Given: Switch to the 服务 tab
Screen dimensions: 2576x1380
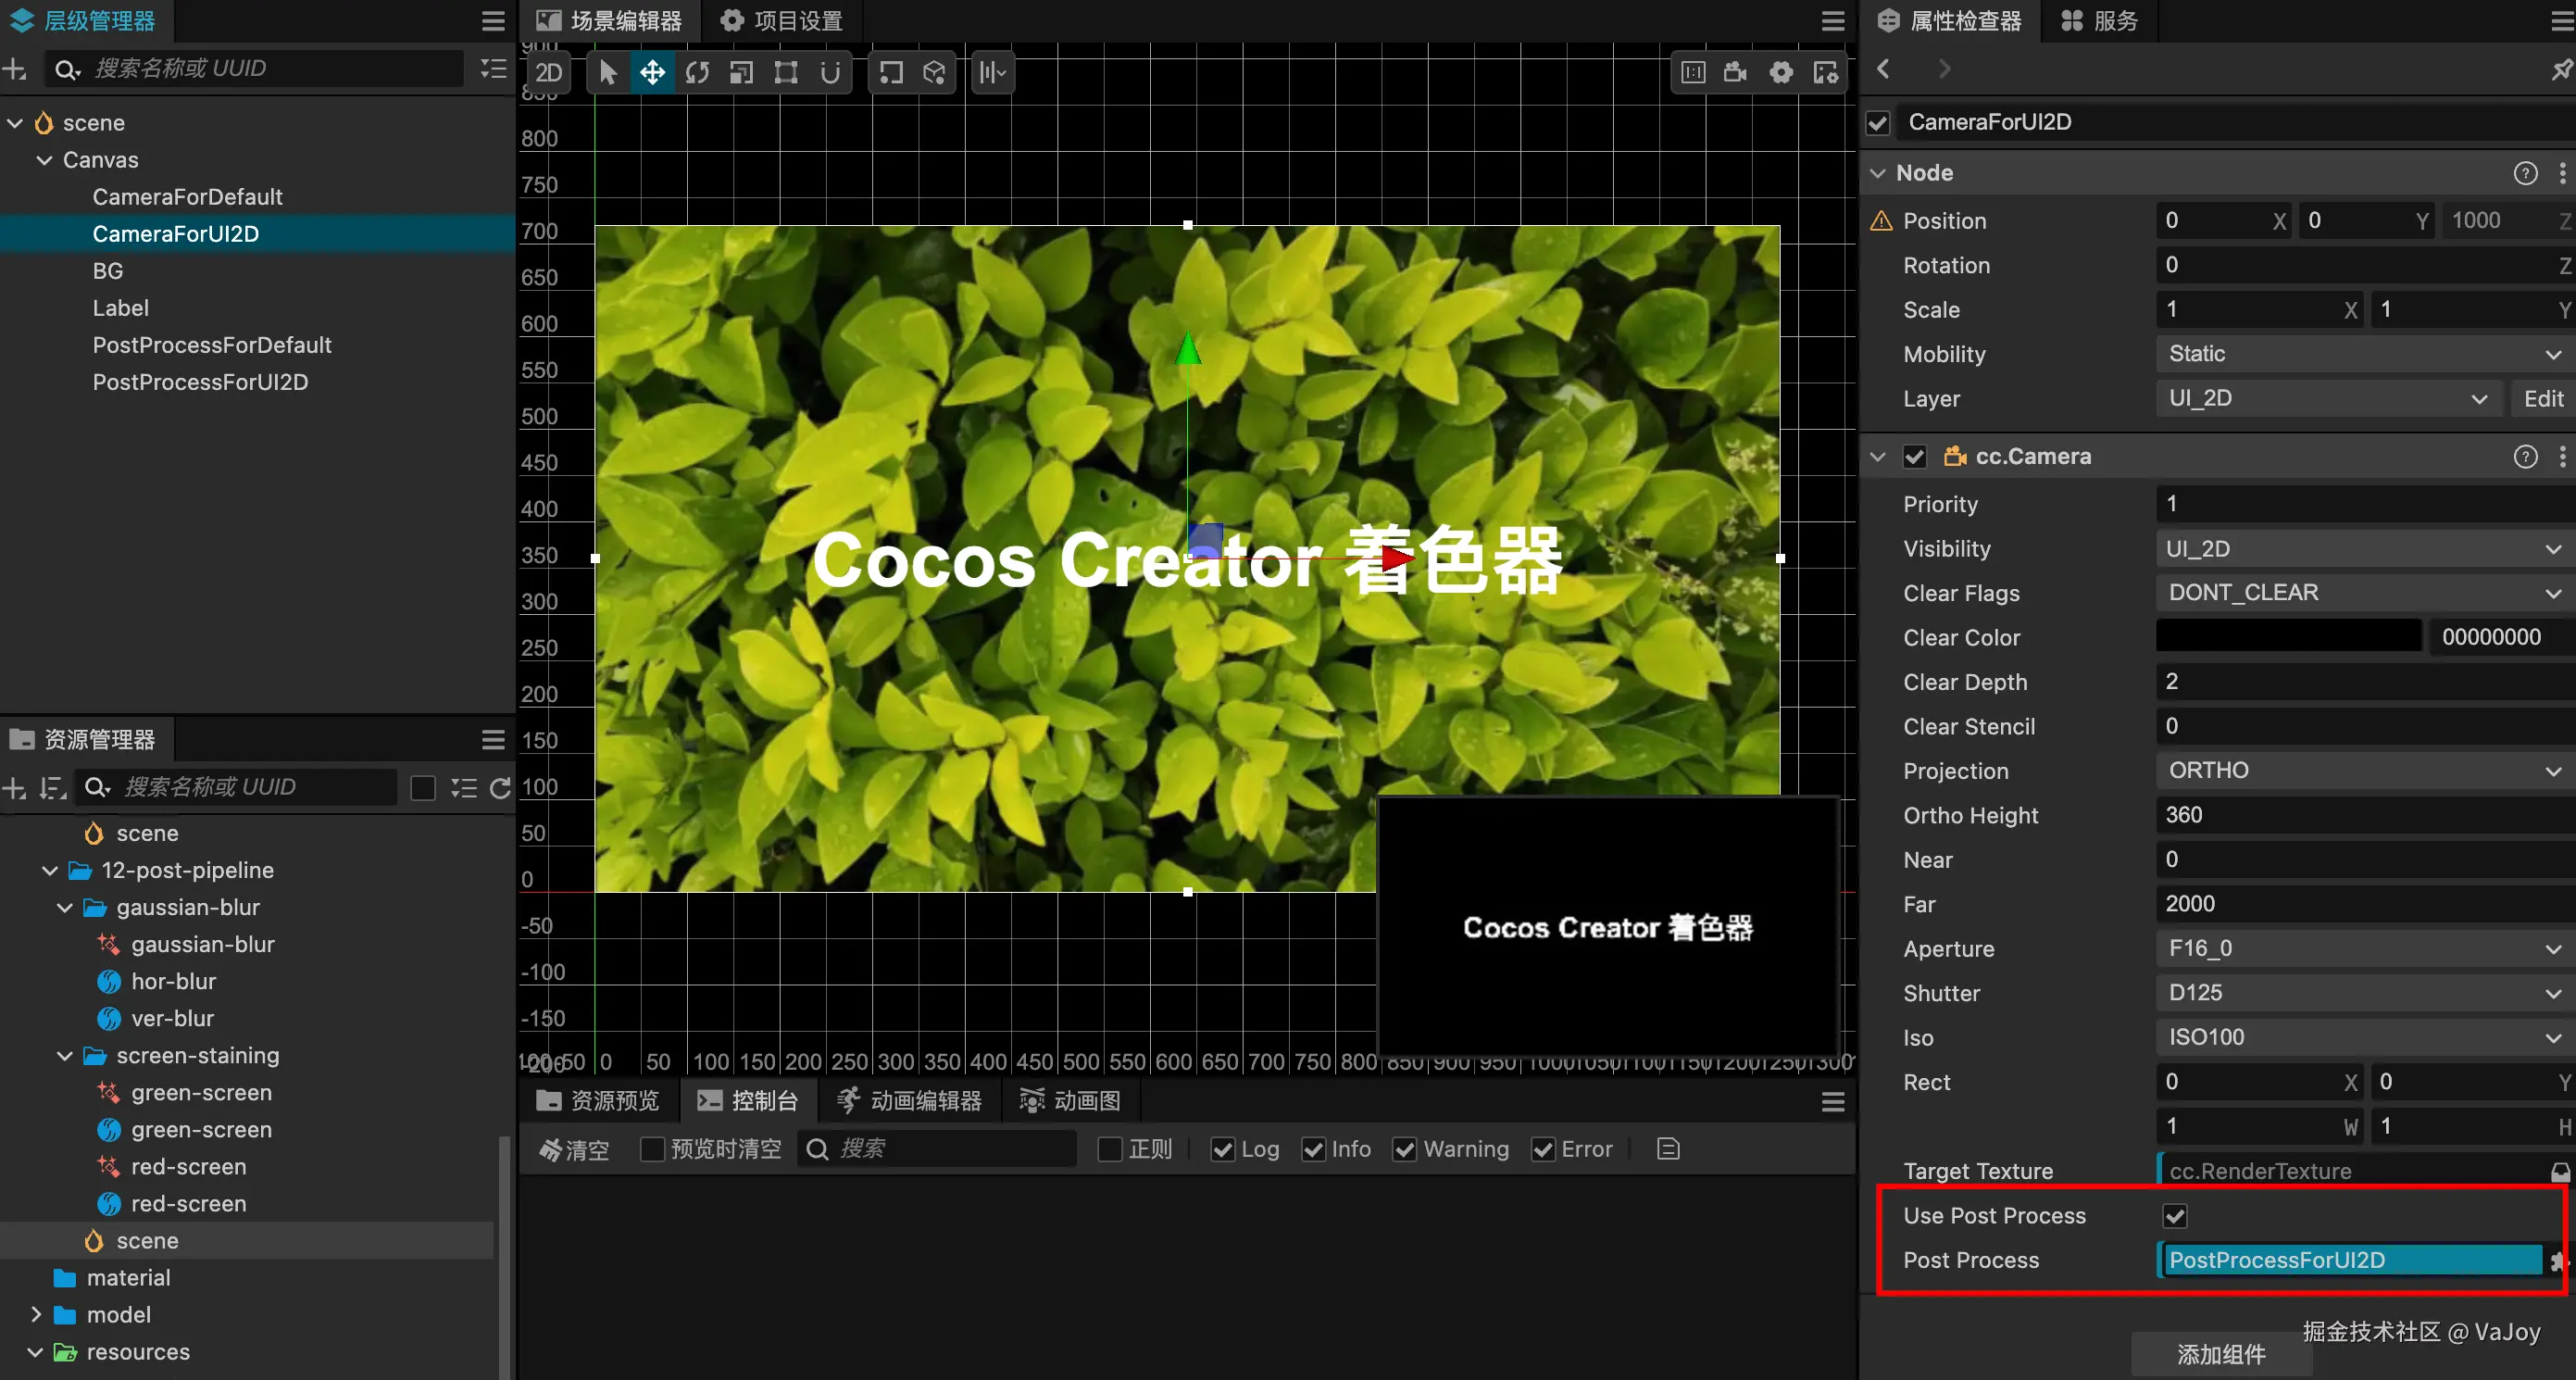Looking at the screenshot, I should point(2100,21).
